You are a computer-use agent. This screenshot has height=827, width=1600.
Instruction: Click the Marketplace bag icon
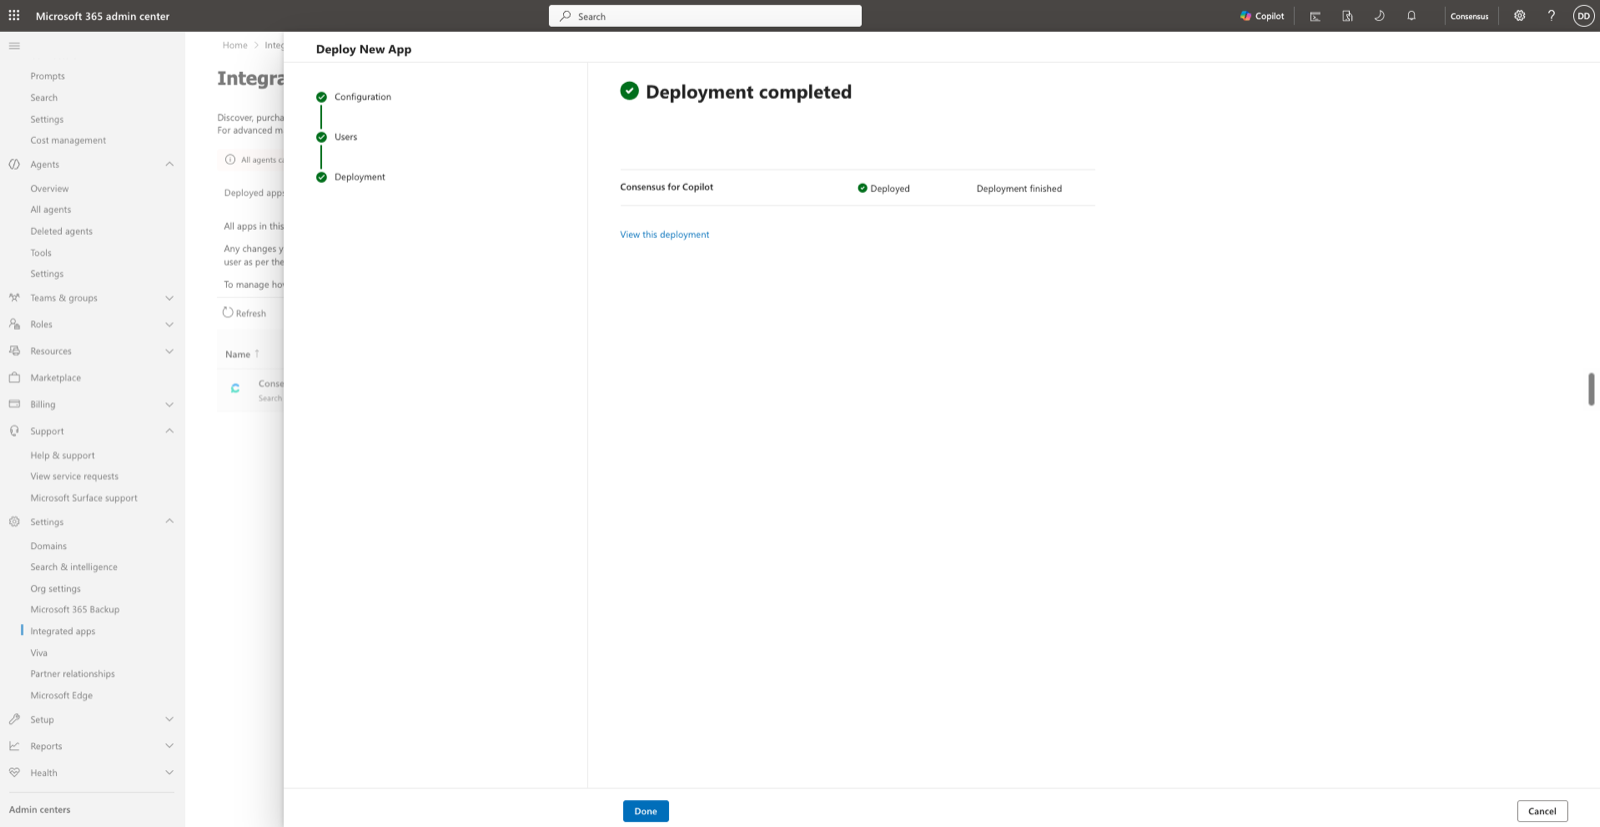point(14,378)
